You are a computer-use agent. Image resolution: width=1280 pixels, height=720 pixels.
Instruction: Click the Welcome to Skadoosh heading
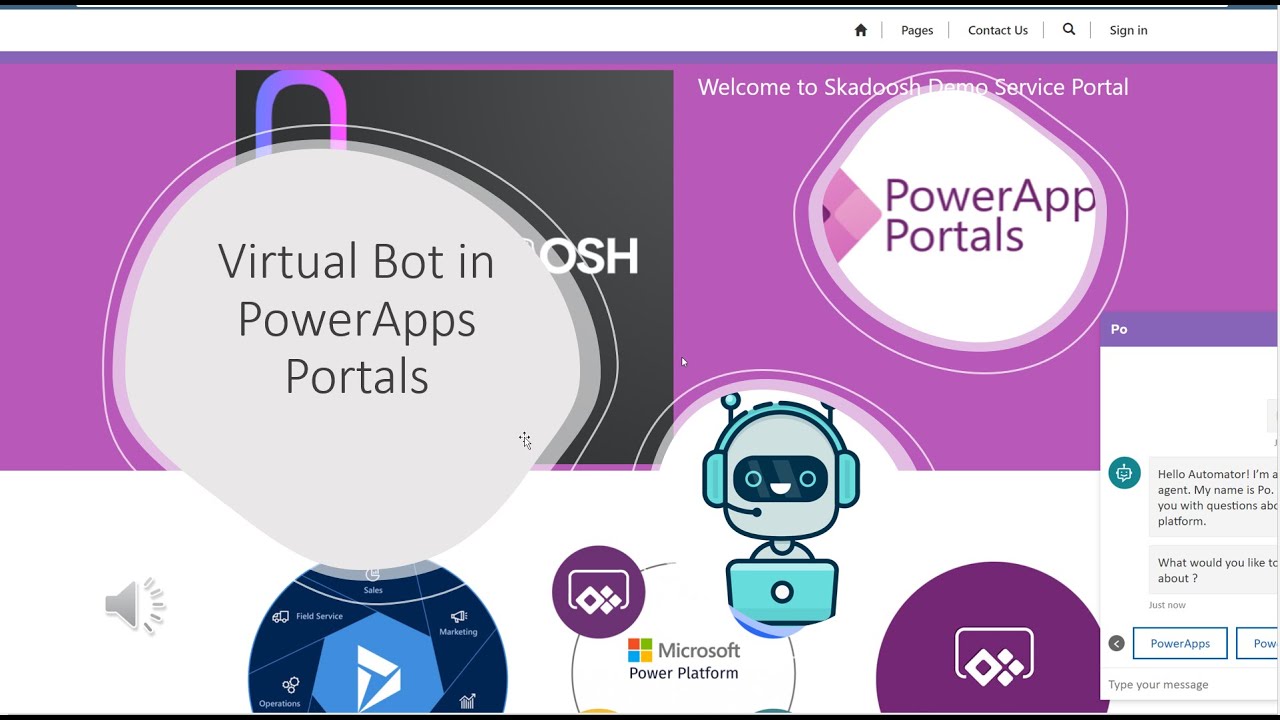[x=913, y=87]
